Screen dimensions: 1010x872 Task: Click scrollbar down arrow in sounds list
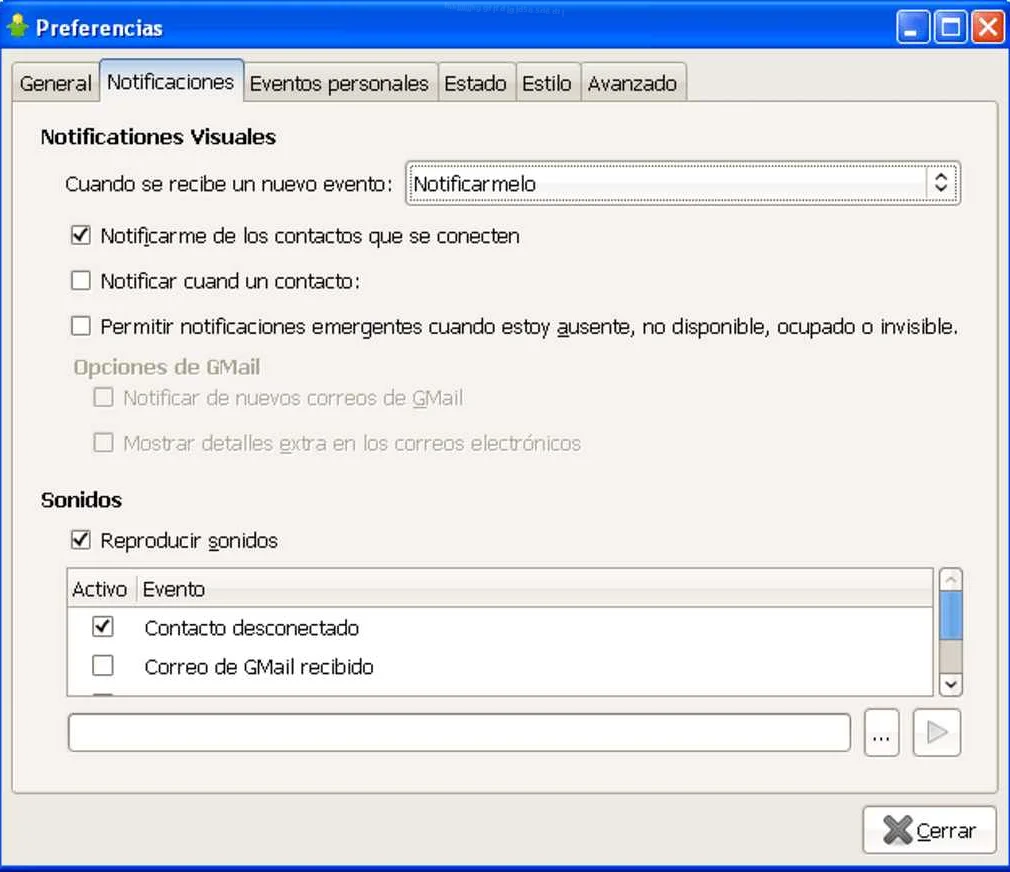(951, 684)
